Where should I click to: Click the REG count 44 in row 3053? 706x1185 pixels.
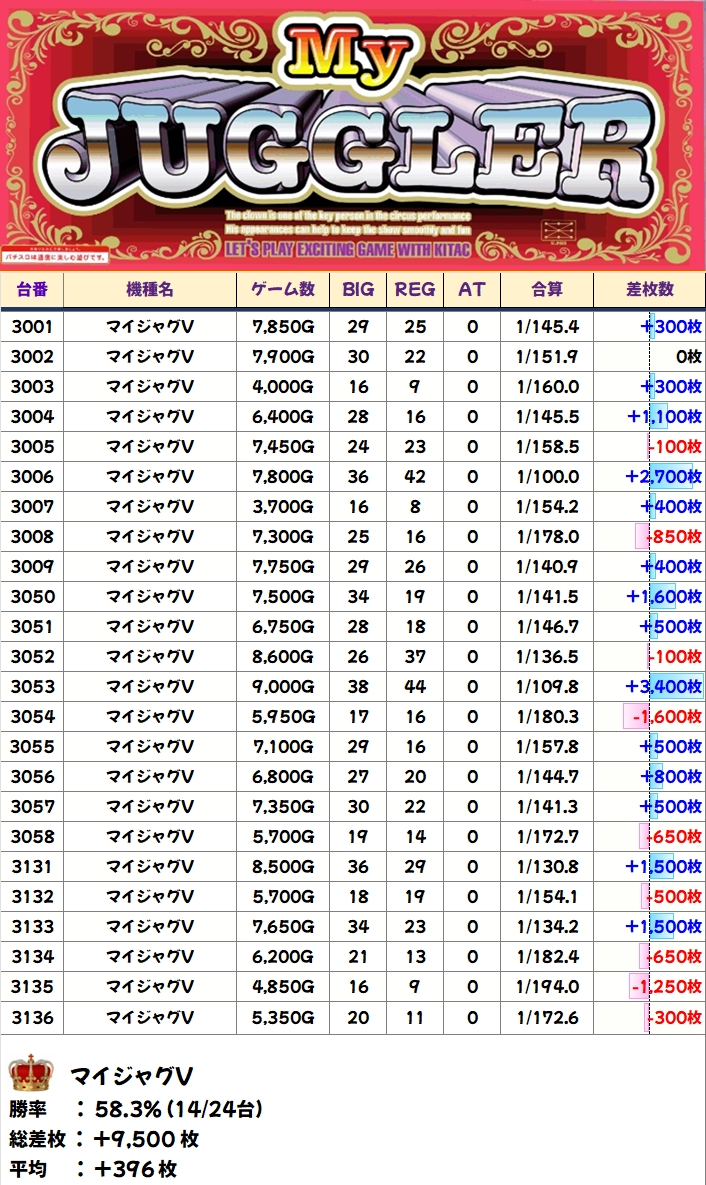tap(415, 687)
